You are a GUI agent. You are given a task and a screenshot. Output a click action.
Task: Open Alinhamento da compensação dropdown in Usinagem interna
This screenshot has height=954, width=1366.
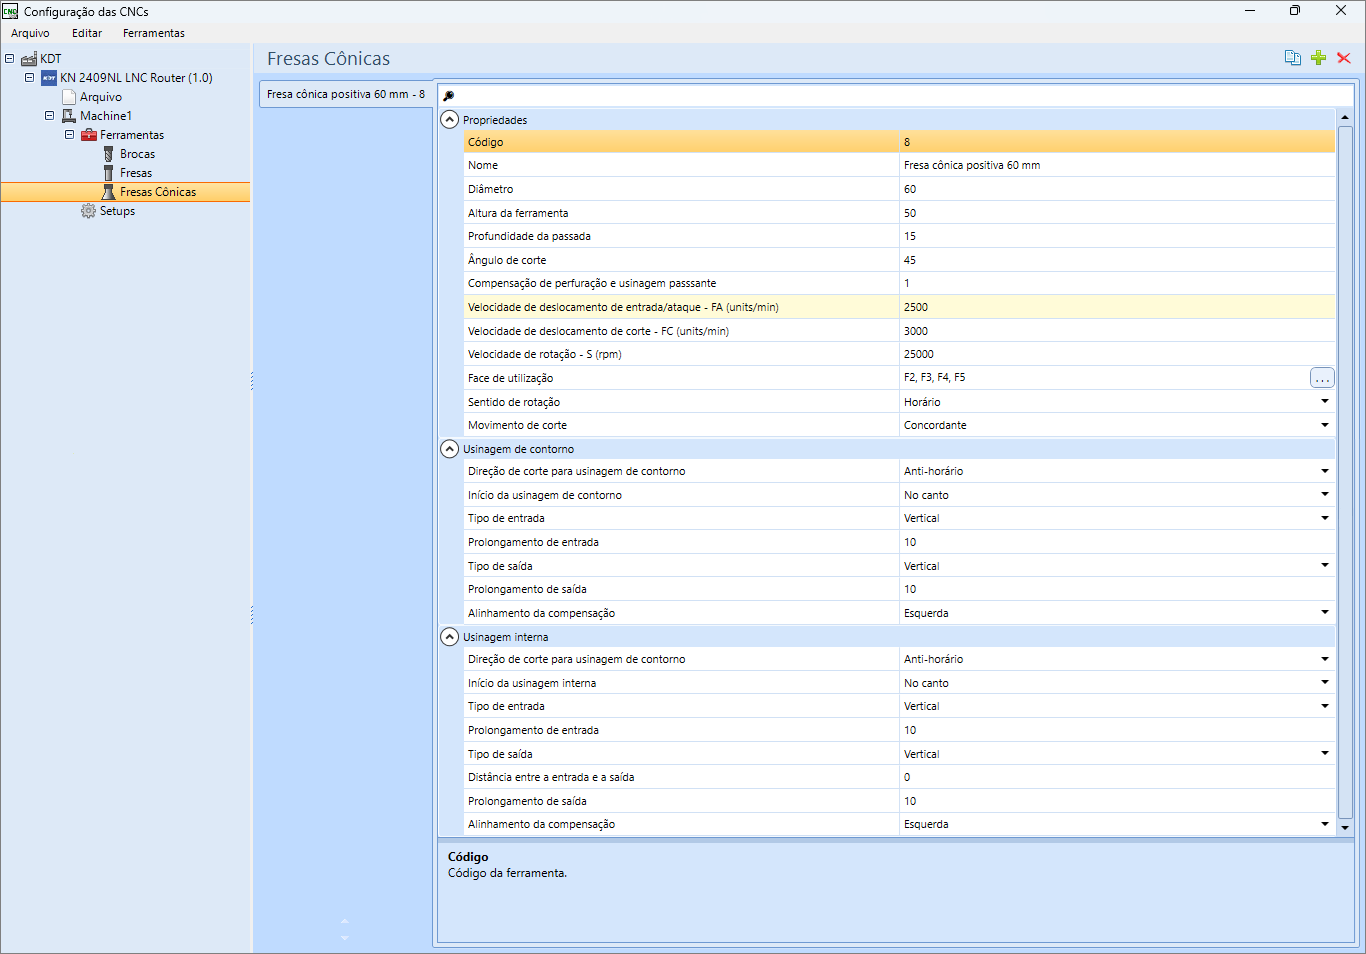(1324, 824)
